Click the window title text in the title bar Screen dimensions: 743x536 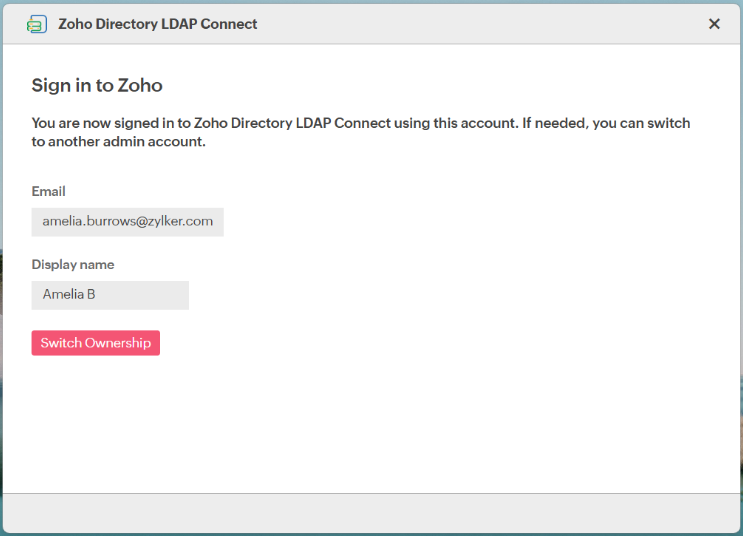coord(158,24)
